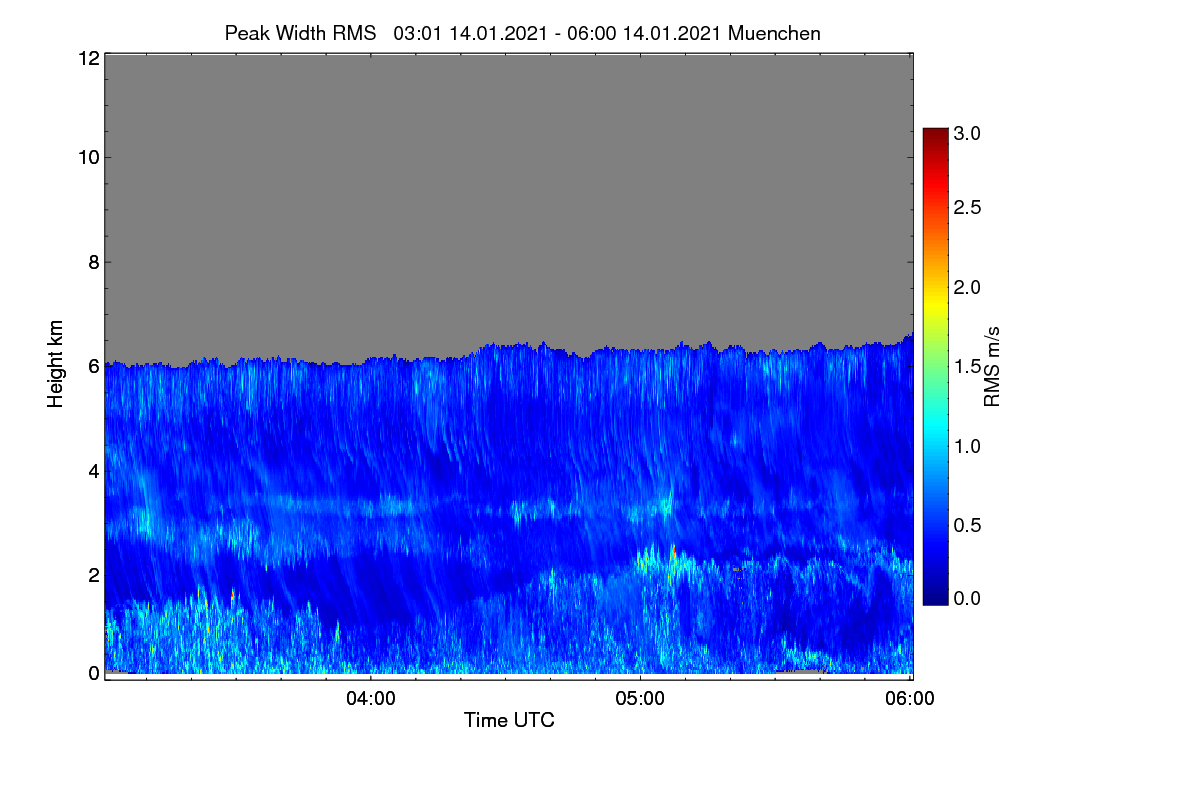Click the '2' height tick label
The image size is (1200, 800).
[x=93, y=575]
